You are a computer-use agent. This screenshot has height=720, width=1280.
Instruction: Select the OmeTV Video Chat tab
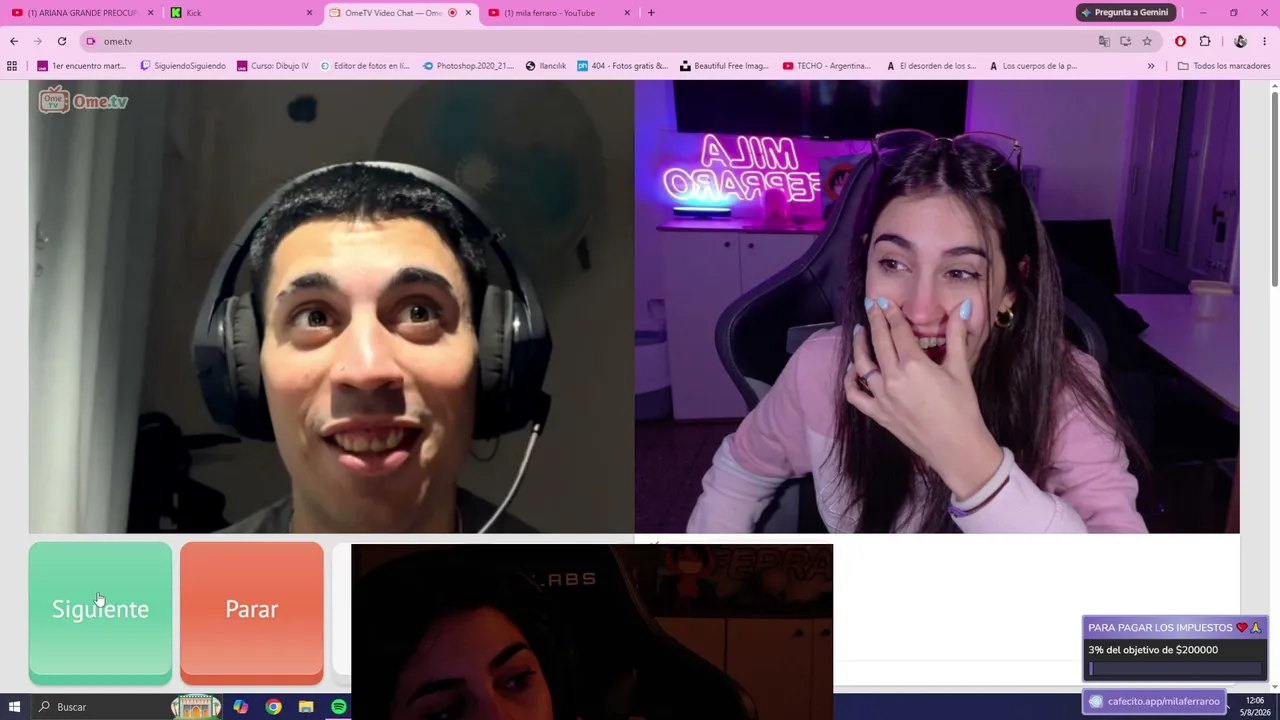pyautogui.click(x=392, y=13)
